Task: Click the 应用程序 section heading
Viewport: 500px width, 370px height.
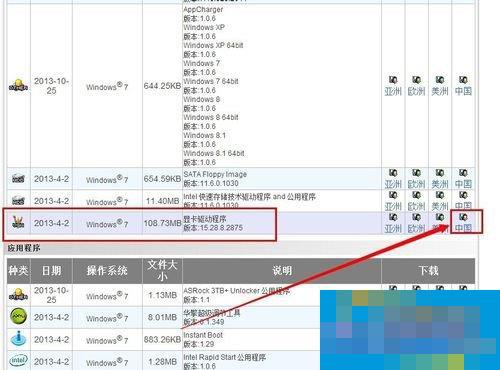Action: click(24, 248)
